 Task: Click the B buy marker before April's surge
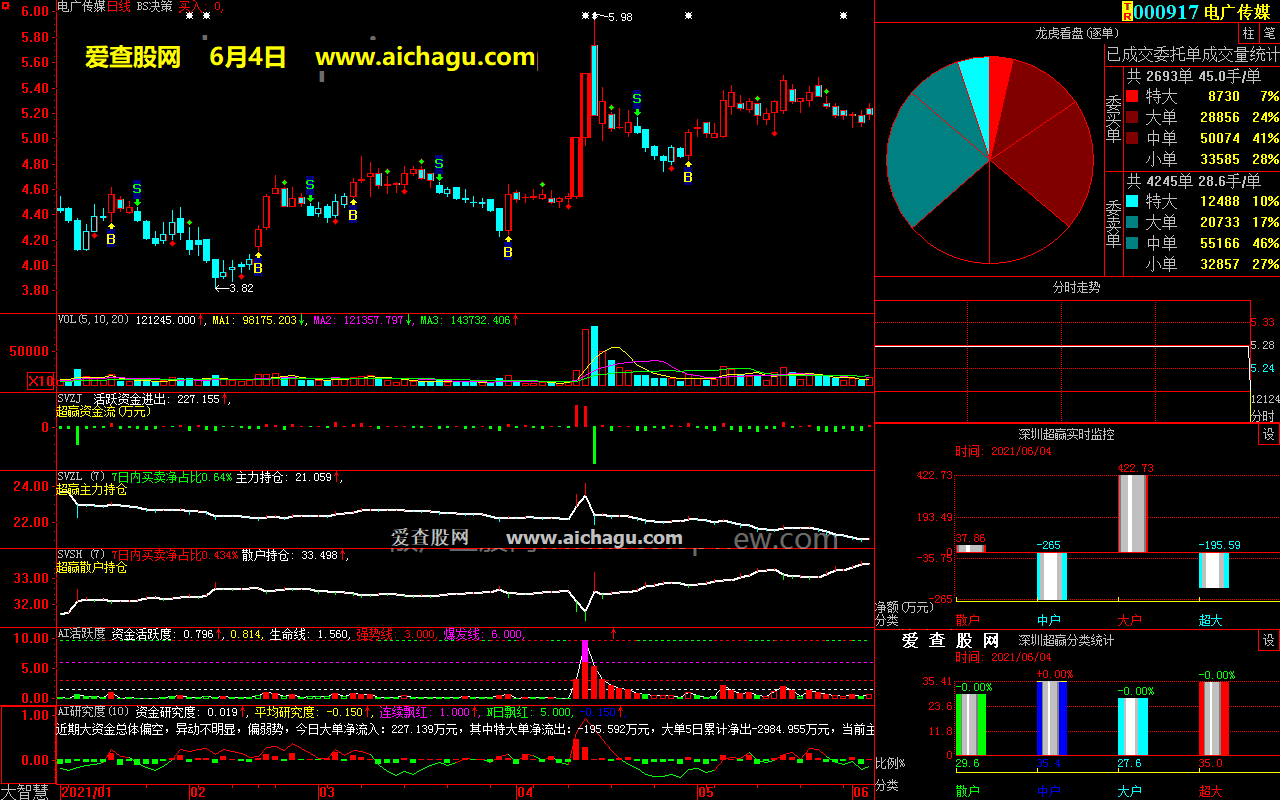[508, 252]
